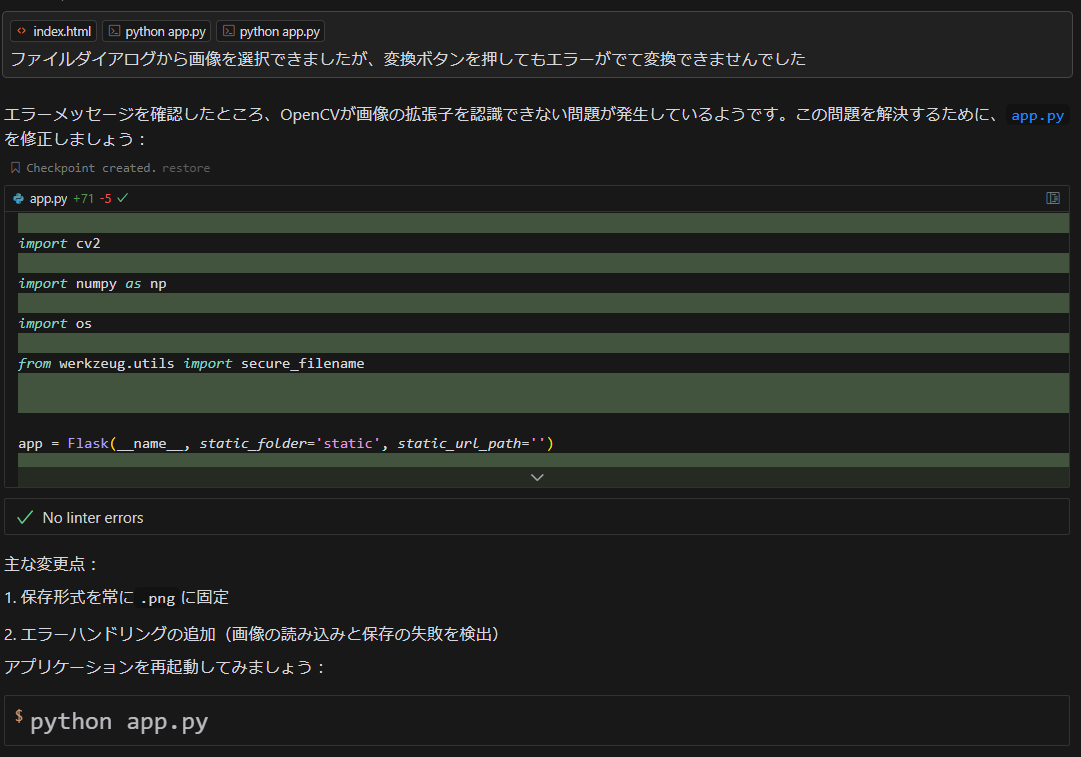
Task: Click the restore link after Checkpoint created
Action: (186, 167)
